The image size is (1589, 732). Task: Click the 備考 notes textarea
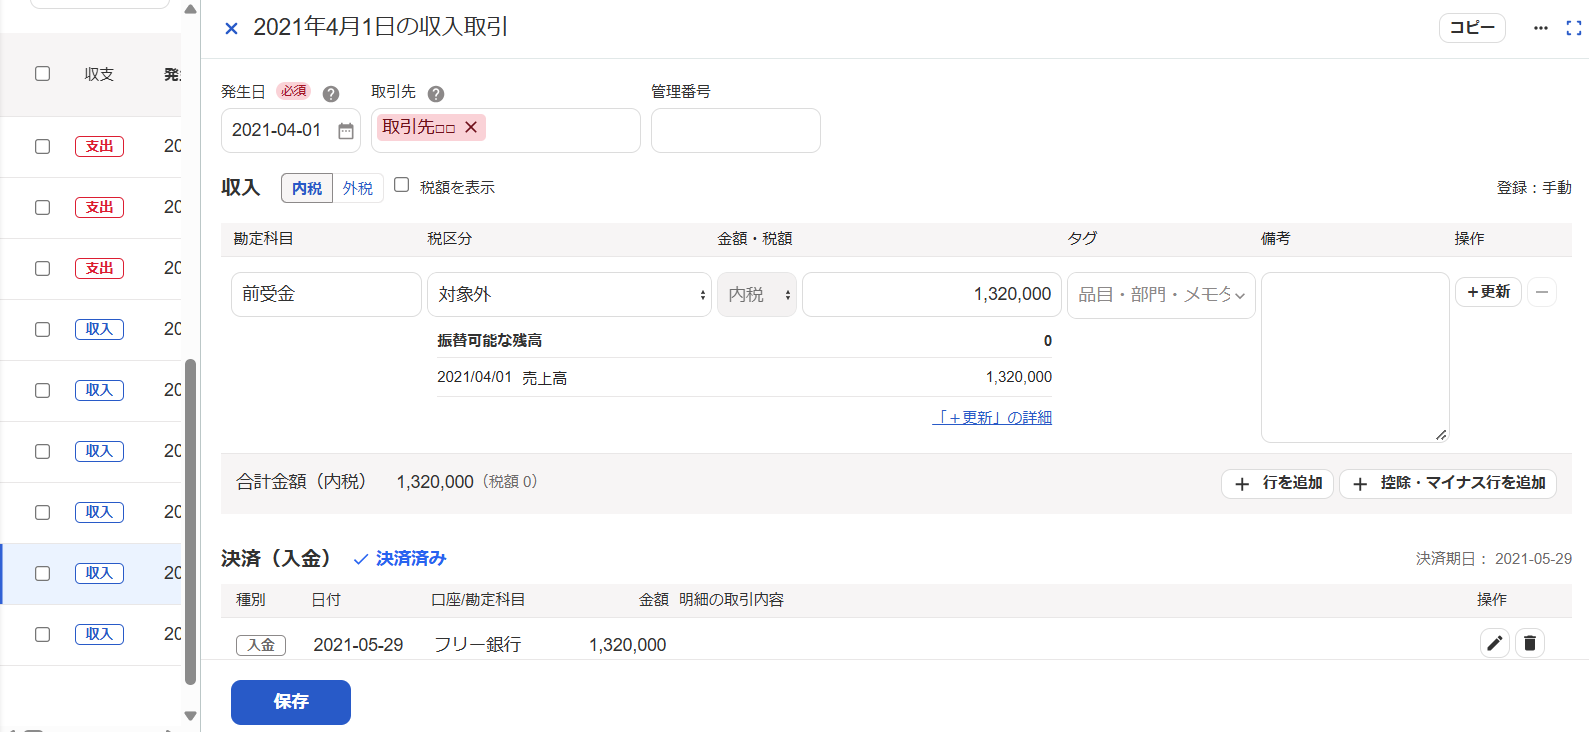pos(1355,357)
